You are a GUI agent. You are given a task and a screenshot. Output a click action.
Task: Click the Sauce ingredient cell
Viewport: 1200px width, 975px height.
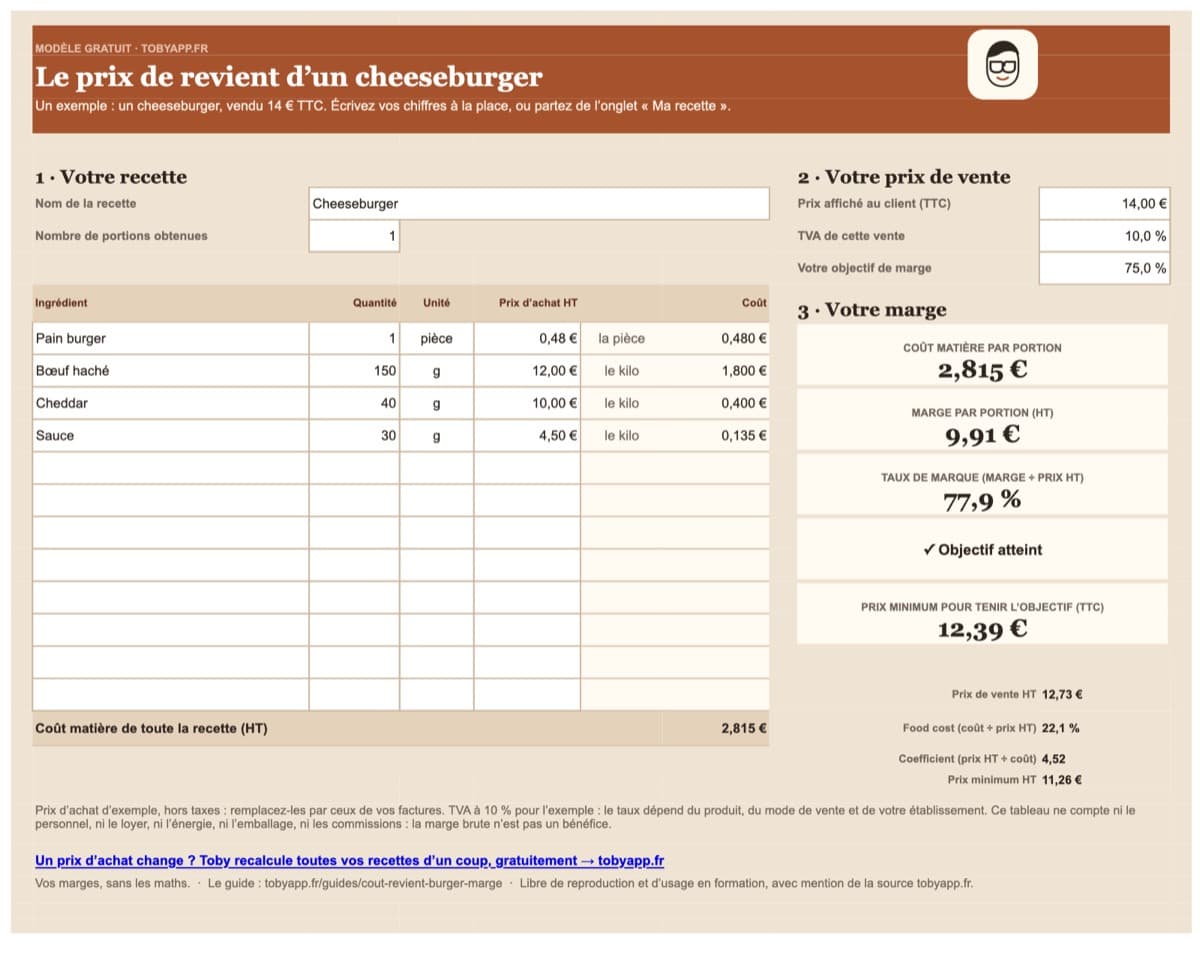pos(171,435)
